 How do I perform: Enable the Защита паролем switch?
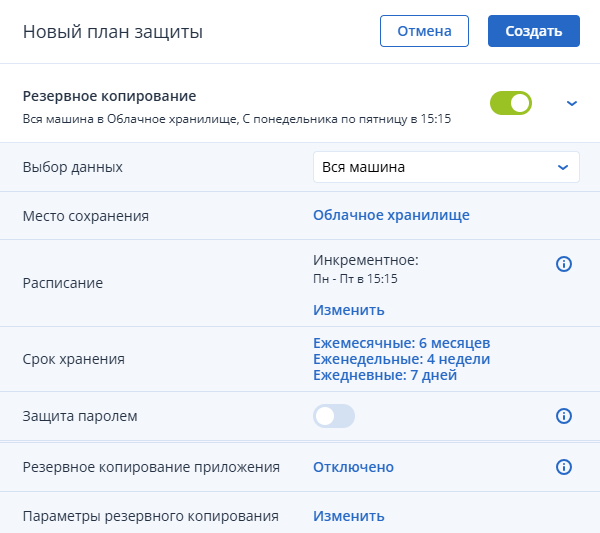tap(334, 416)
